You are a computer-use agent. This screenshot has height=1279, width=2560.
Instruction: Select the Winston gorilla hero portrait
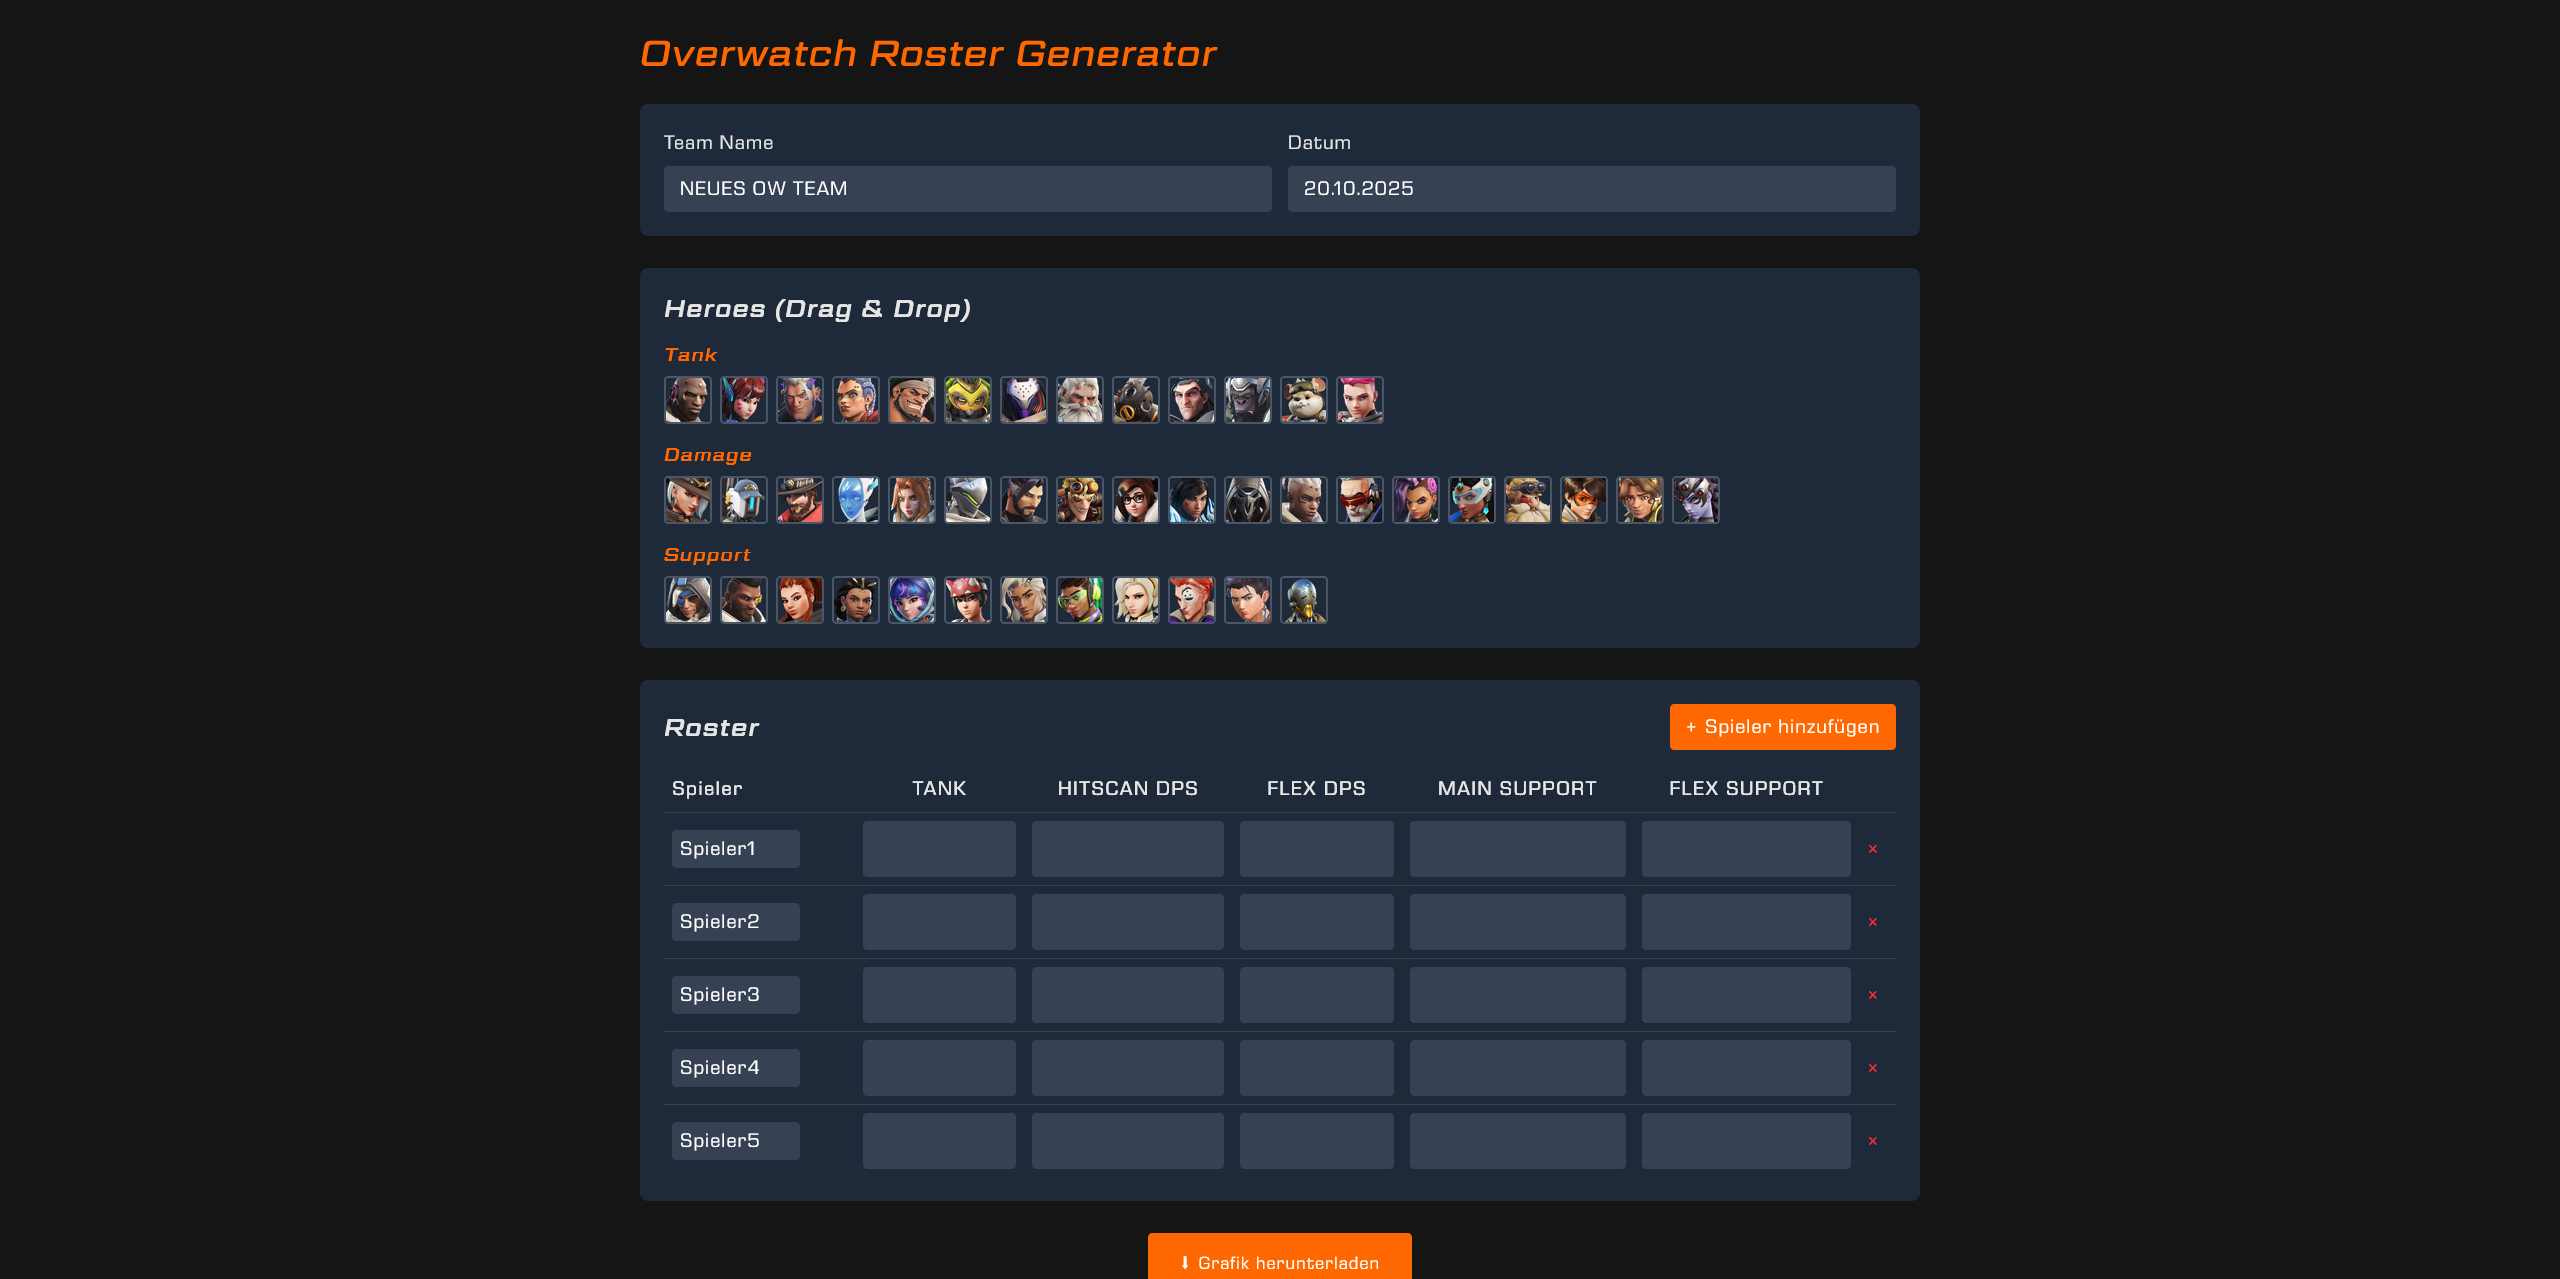pos(1247,400)
